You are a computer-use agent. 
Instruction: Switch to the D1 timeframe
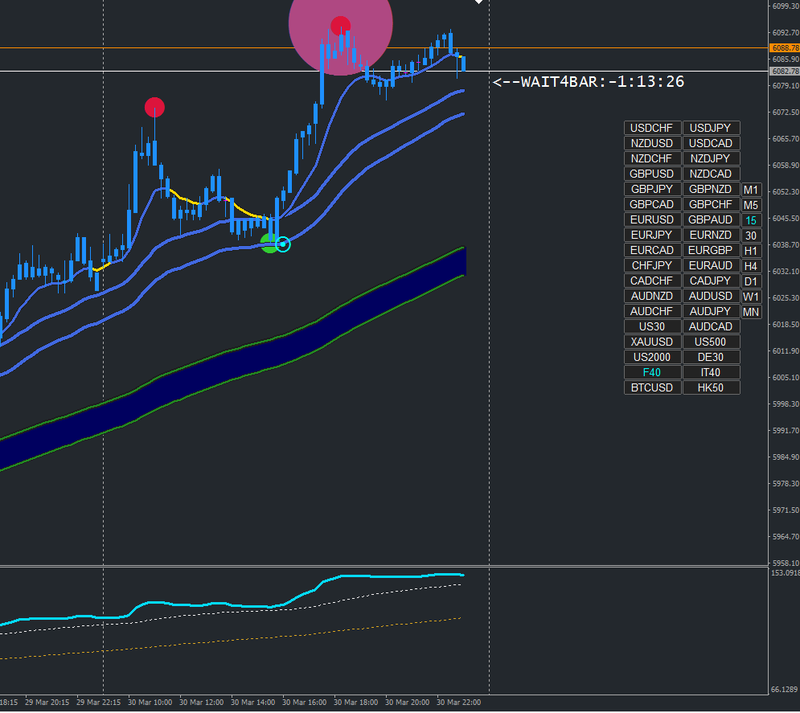751,282
